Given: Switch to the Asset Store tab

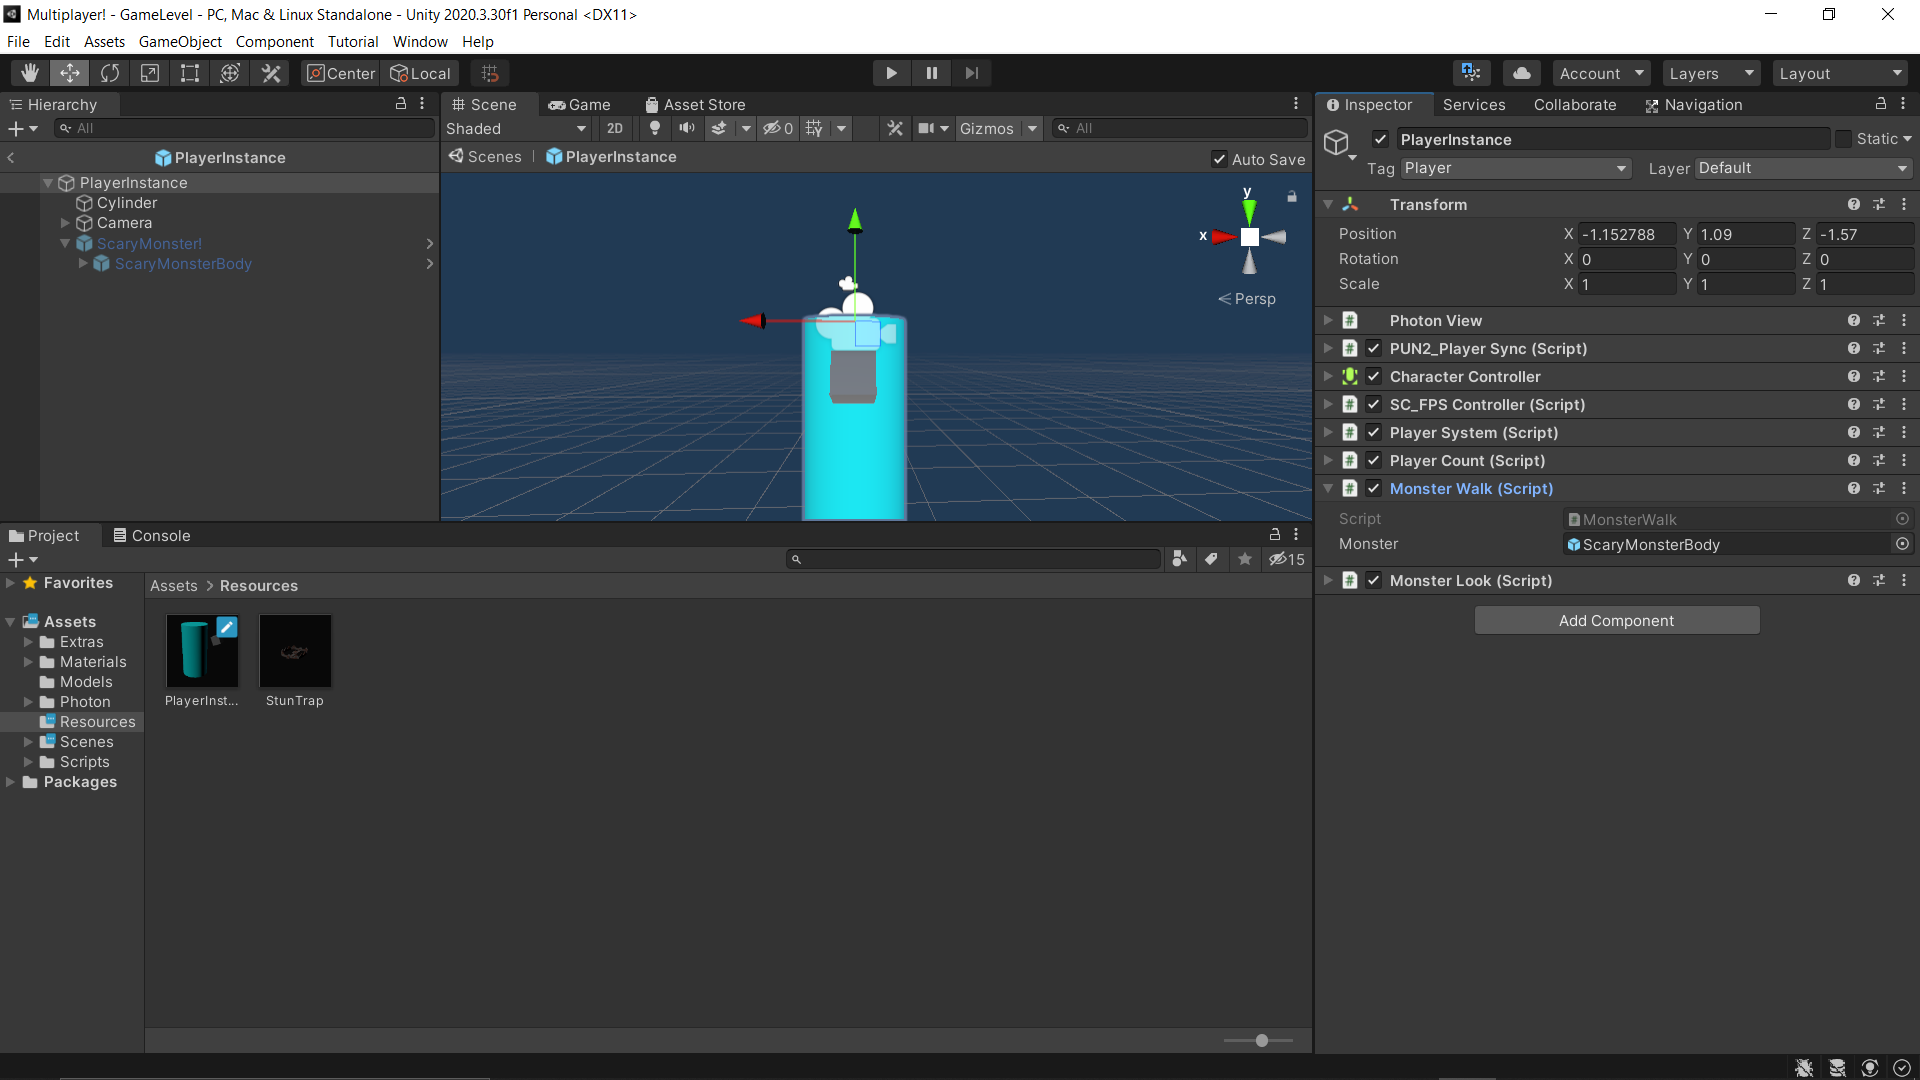Looking at the screenshot, I should pos(695,105).
